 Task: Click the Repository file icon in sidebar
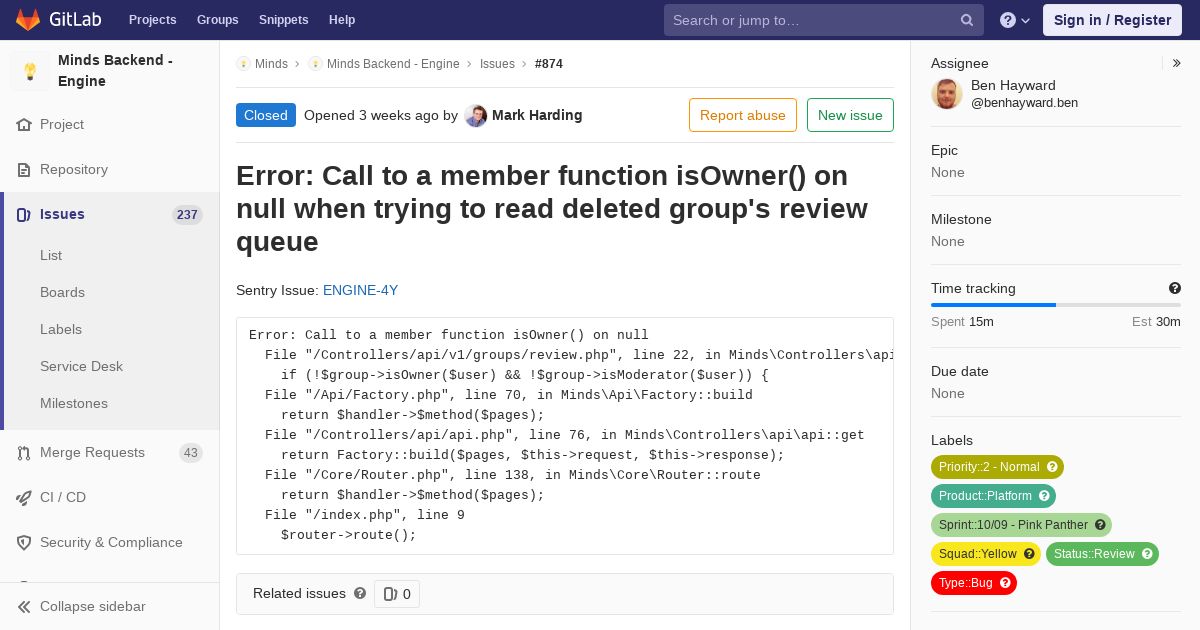click(24, 170)
